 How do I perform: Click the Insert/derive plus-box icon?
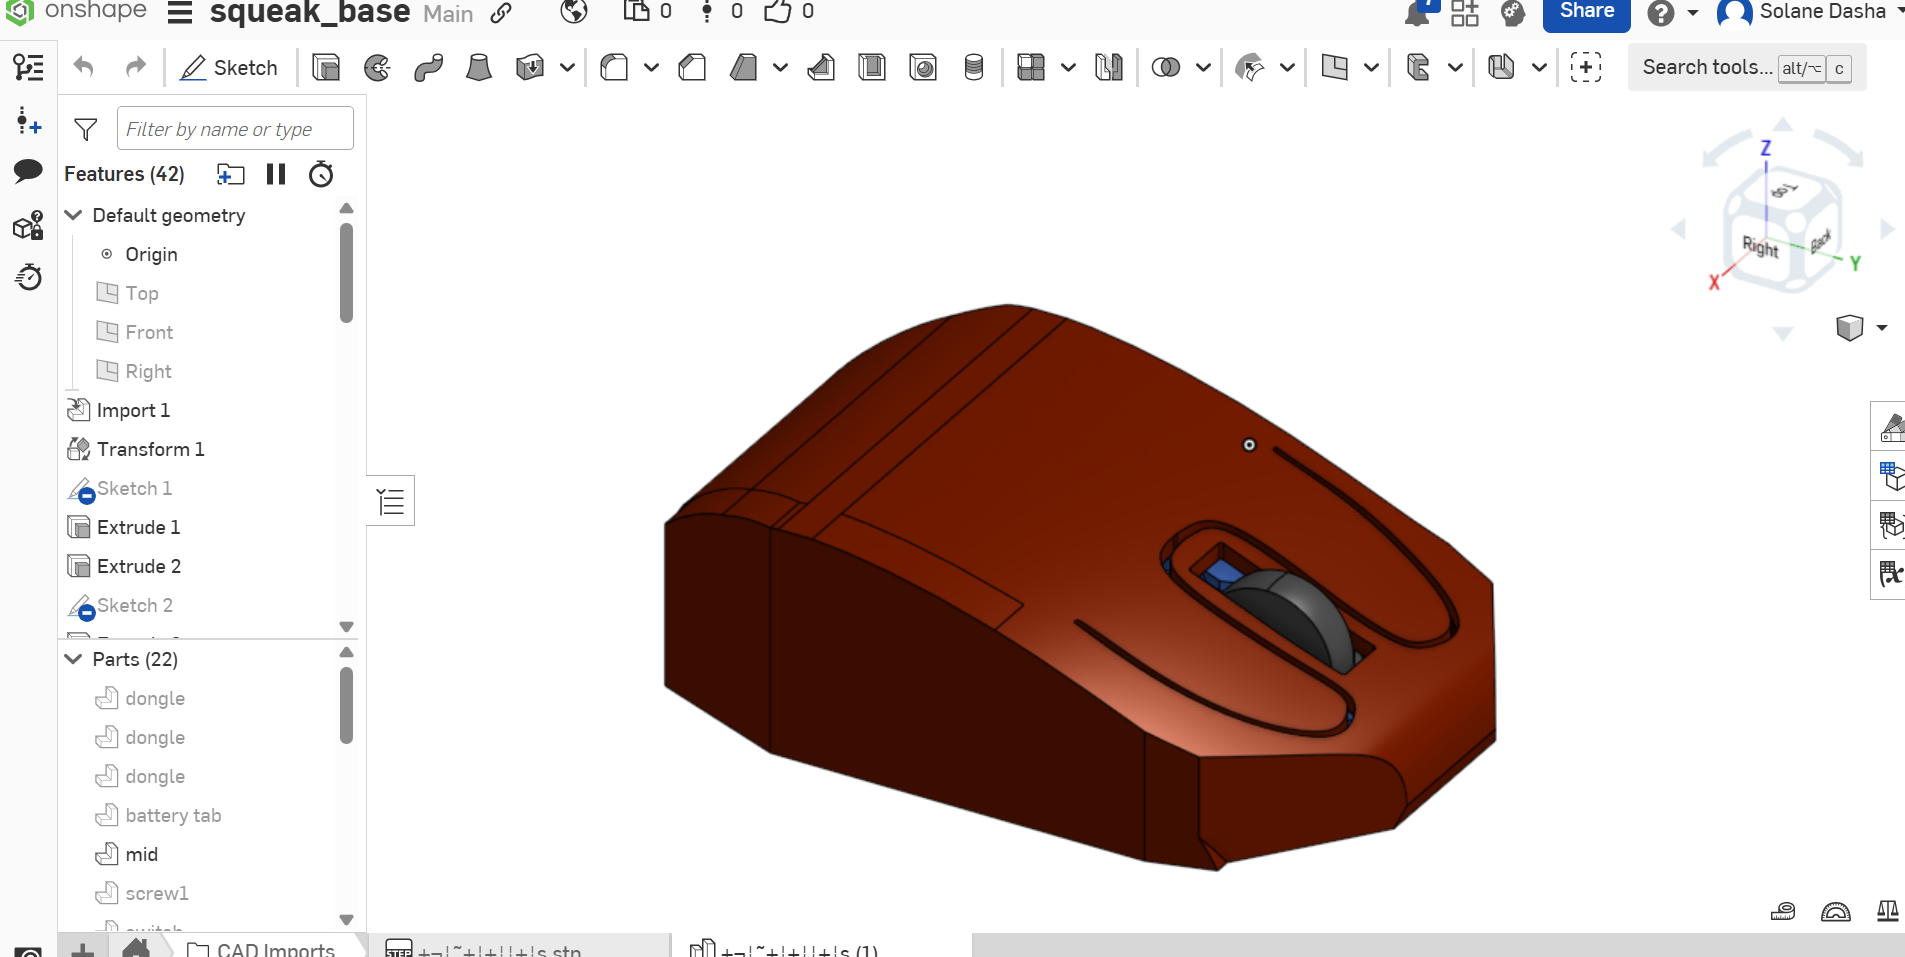[1586, 67]
